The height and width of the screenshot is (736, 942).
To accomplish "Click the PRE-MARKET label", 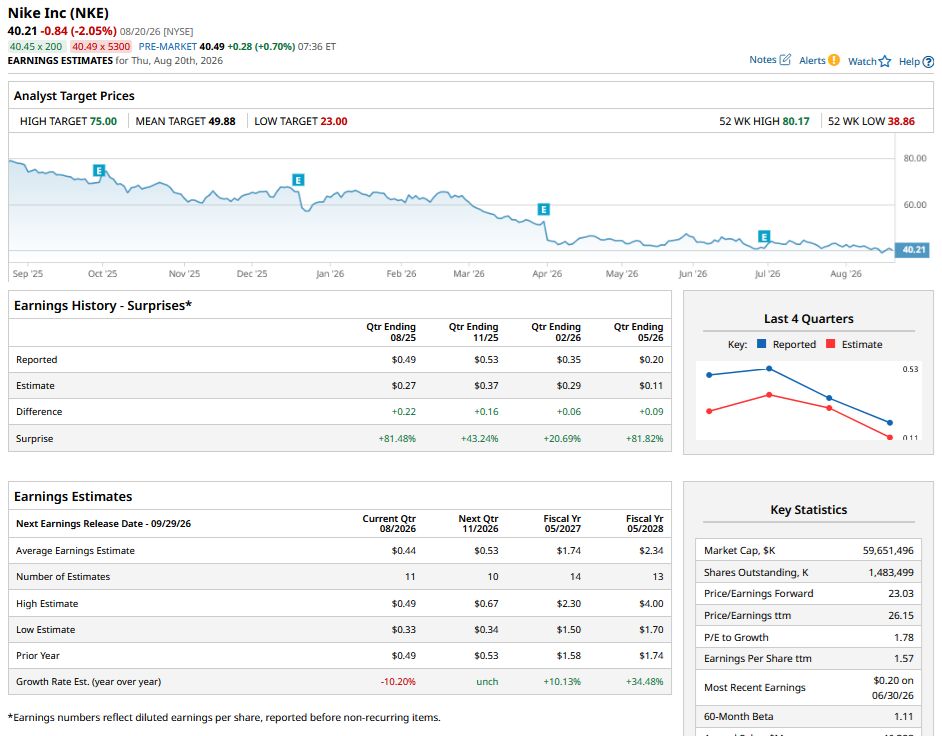I will tap(168, 46).
